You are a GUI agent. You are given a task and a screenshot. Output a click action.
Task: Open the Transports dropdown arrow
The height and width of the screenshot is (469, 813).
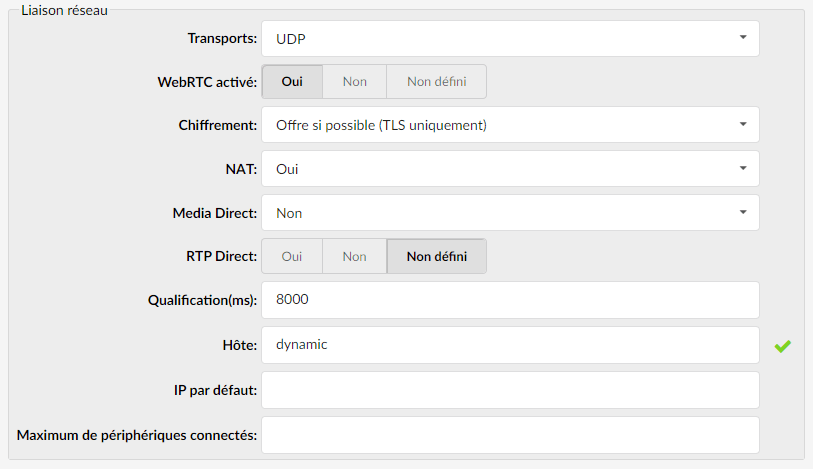(743, 37)
